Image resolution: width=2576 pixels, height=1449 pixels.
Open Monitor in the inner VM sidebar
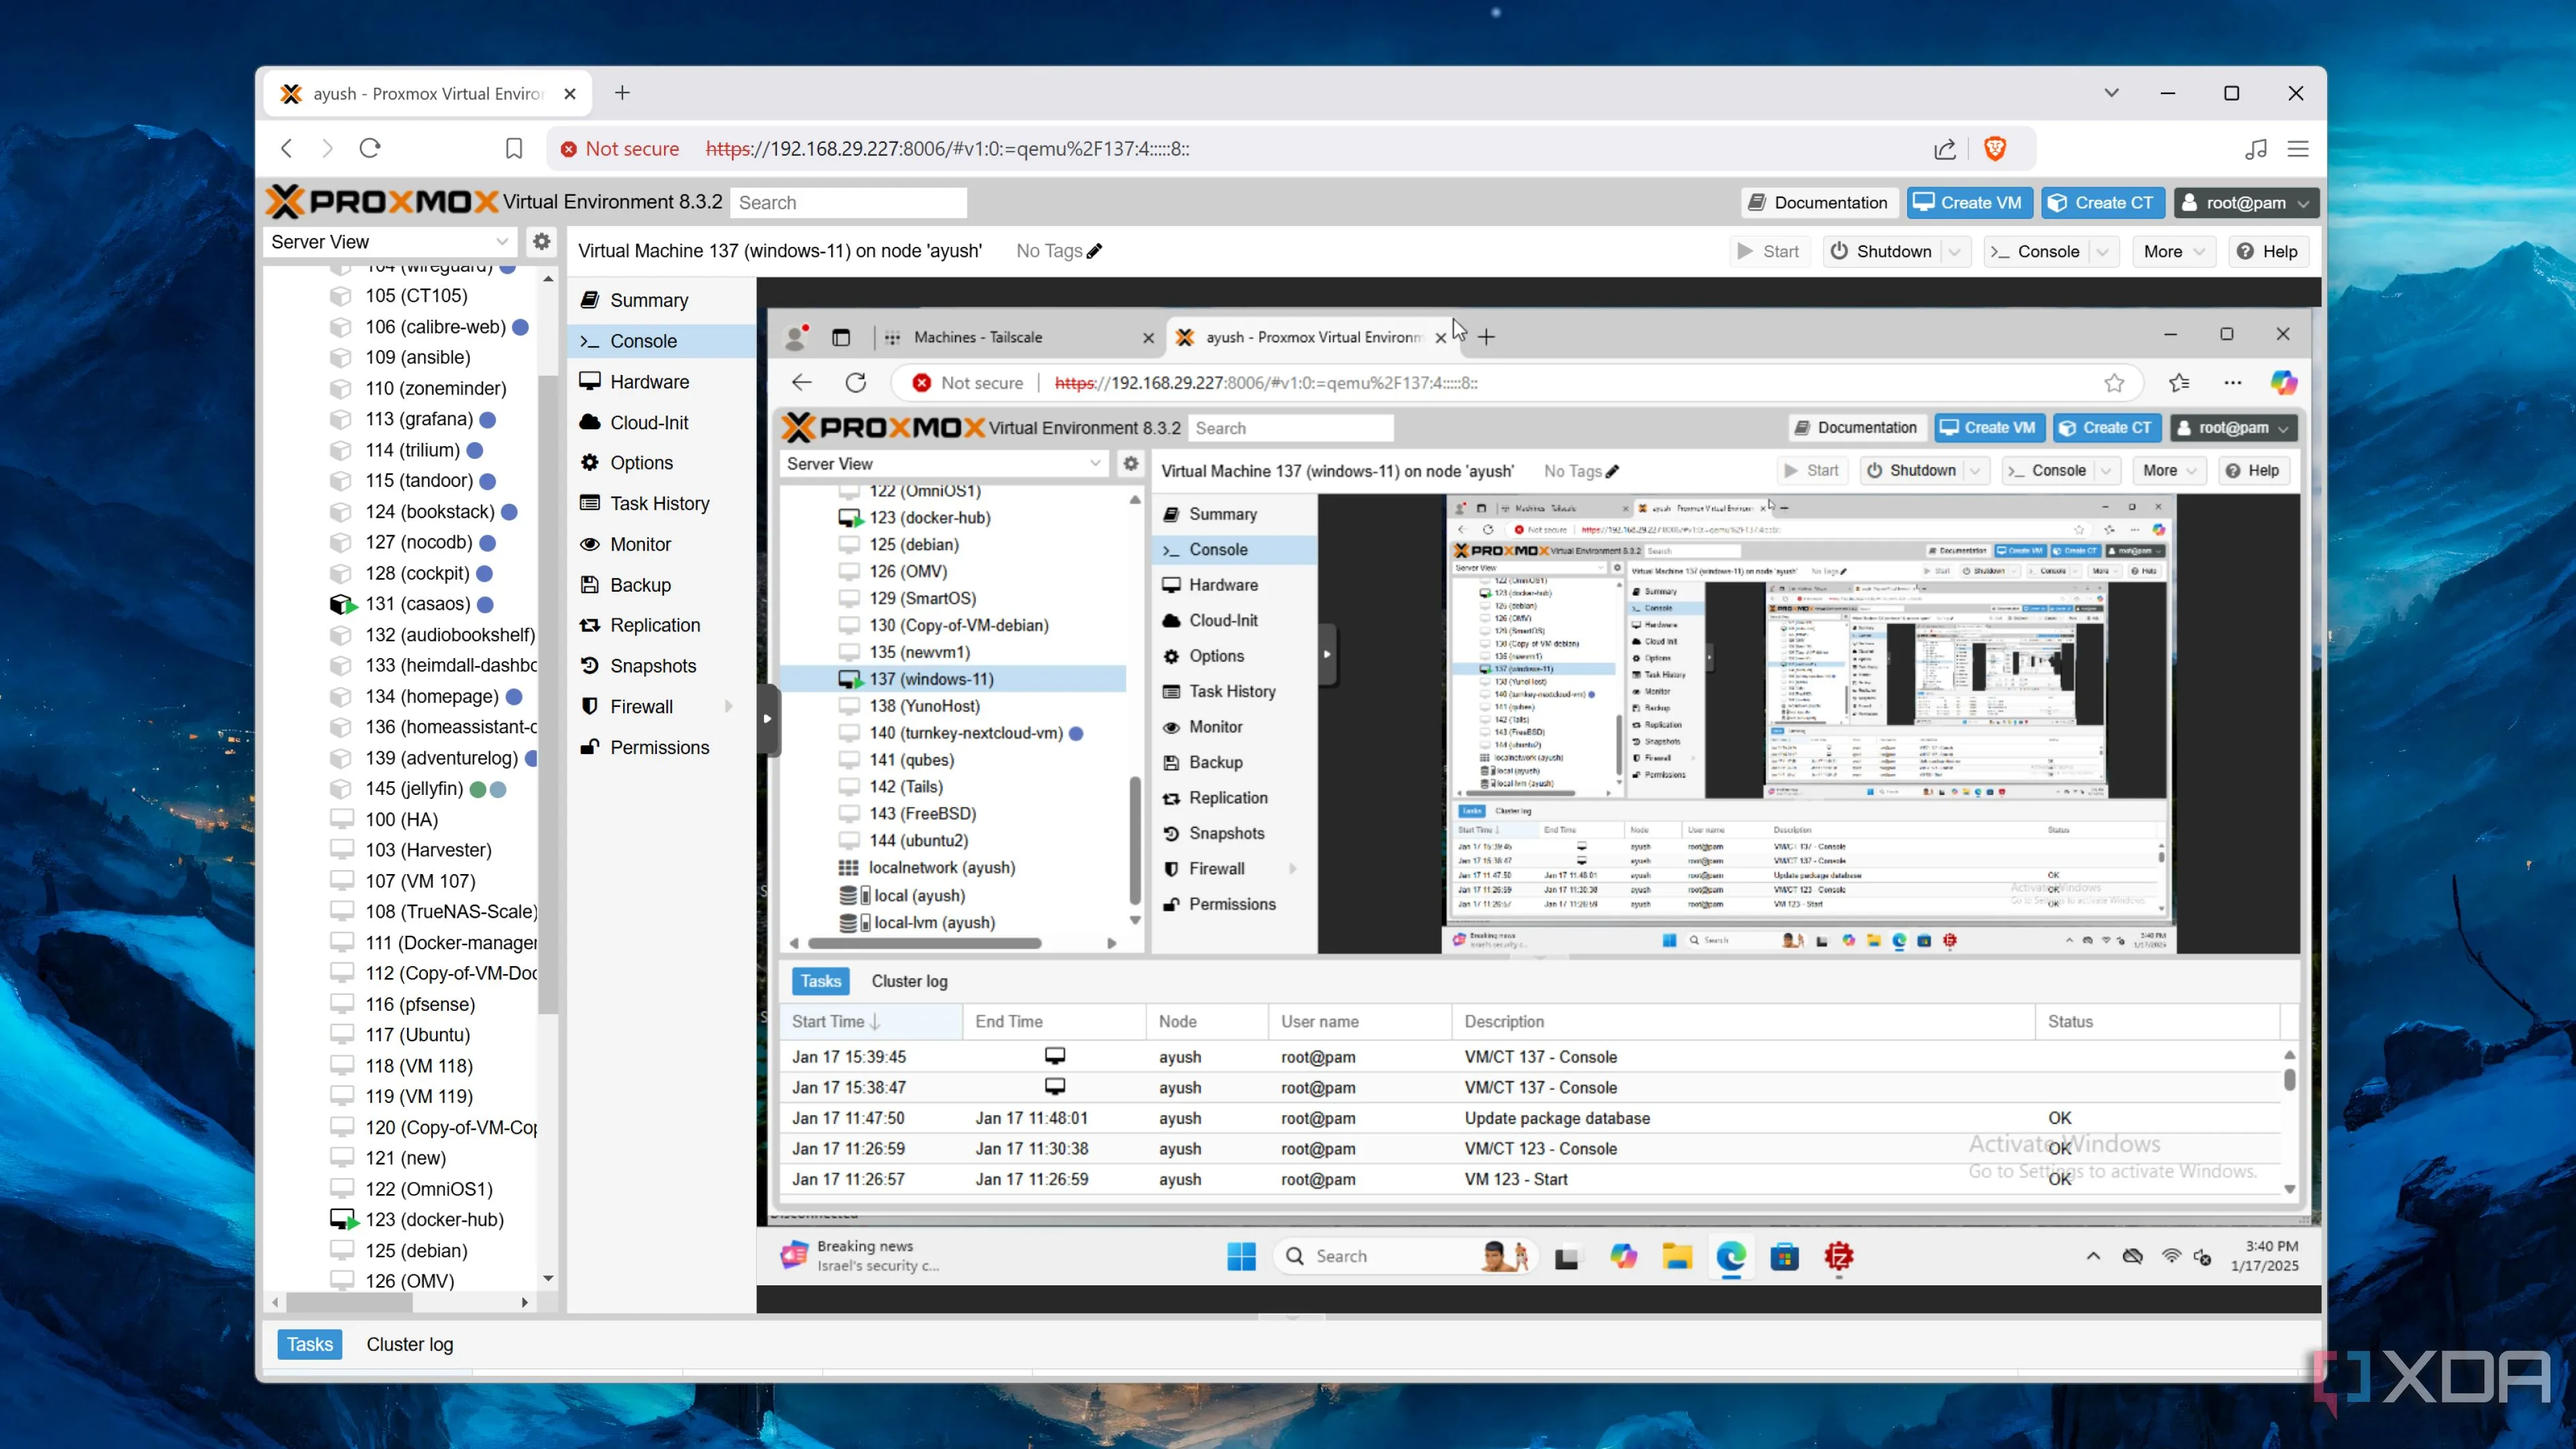pyautogui.click(x=1234, y=727)
